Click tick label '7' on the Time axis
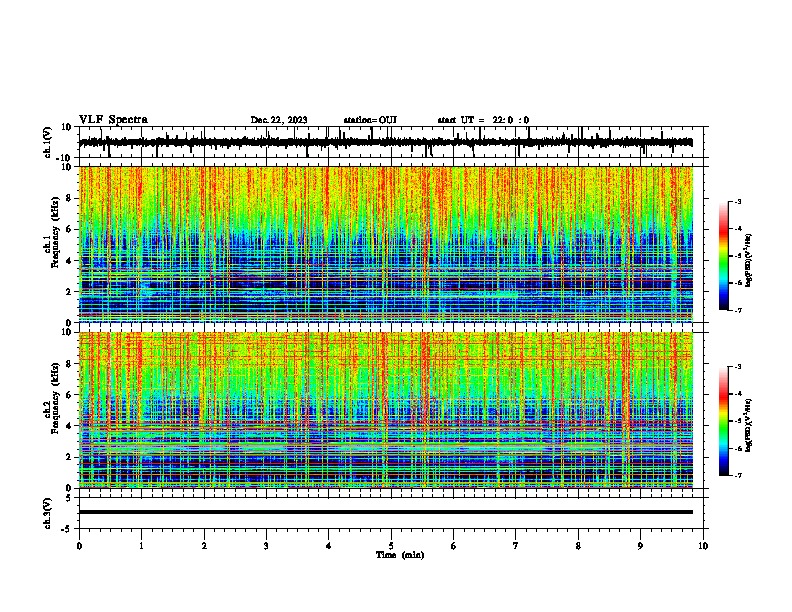The image size is (792, 612). 516,546
